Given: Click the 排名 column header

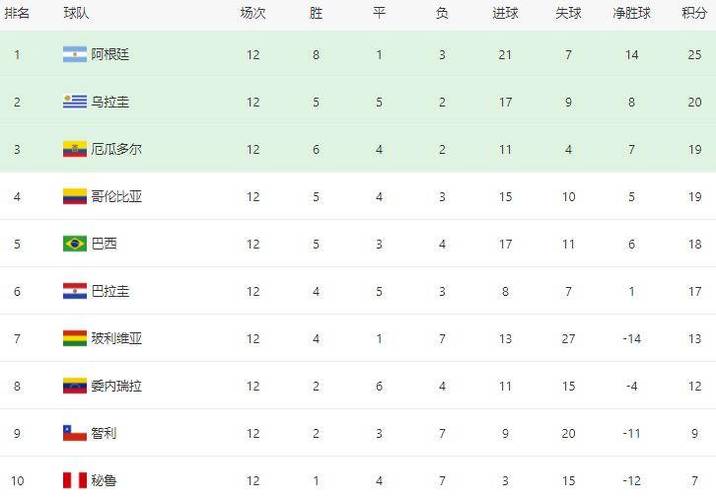Looking at the screenshot, I should pyautogui.click(x=17, y=13).
